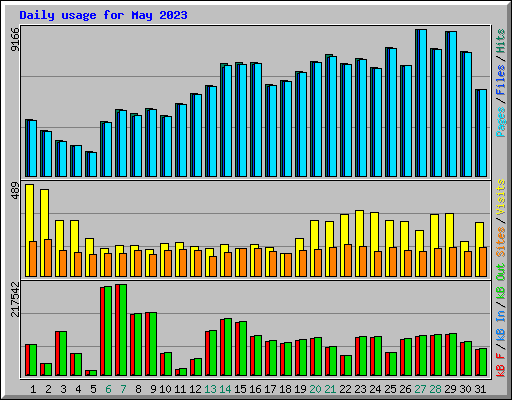The image size is (512, 400).
Task: Select day 11 on the x-axis
Action: tap(180, 389)
